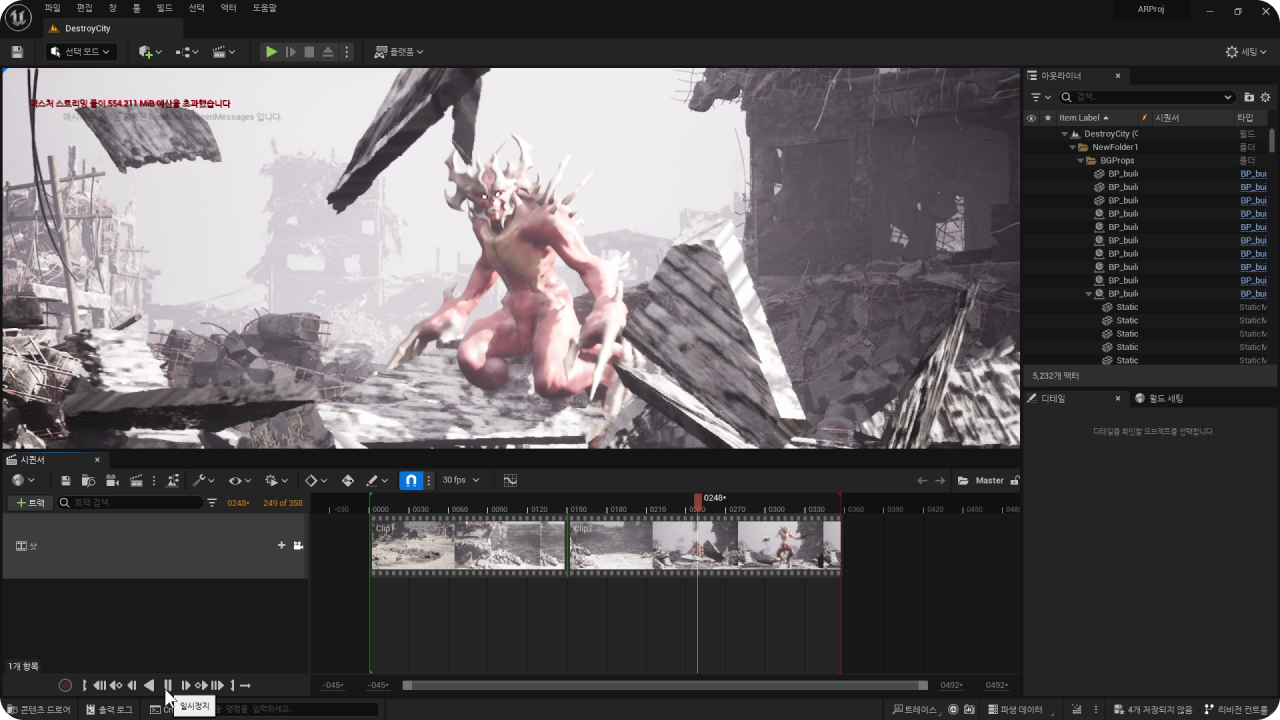Click the Skip/Advance frame button beside Play
Screen dimensions: 1280x720
tap(291, 52)
